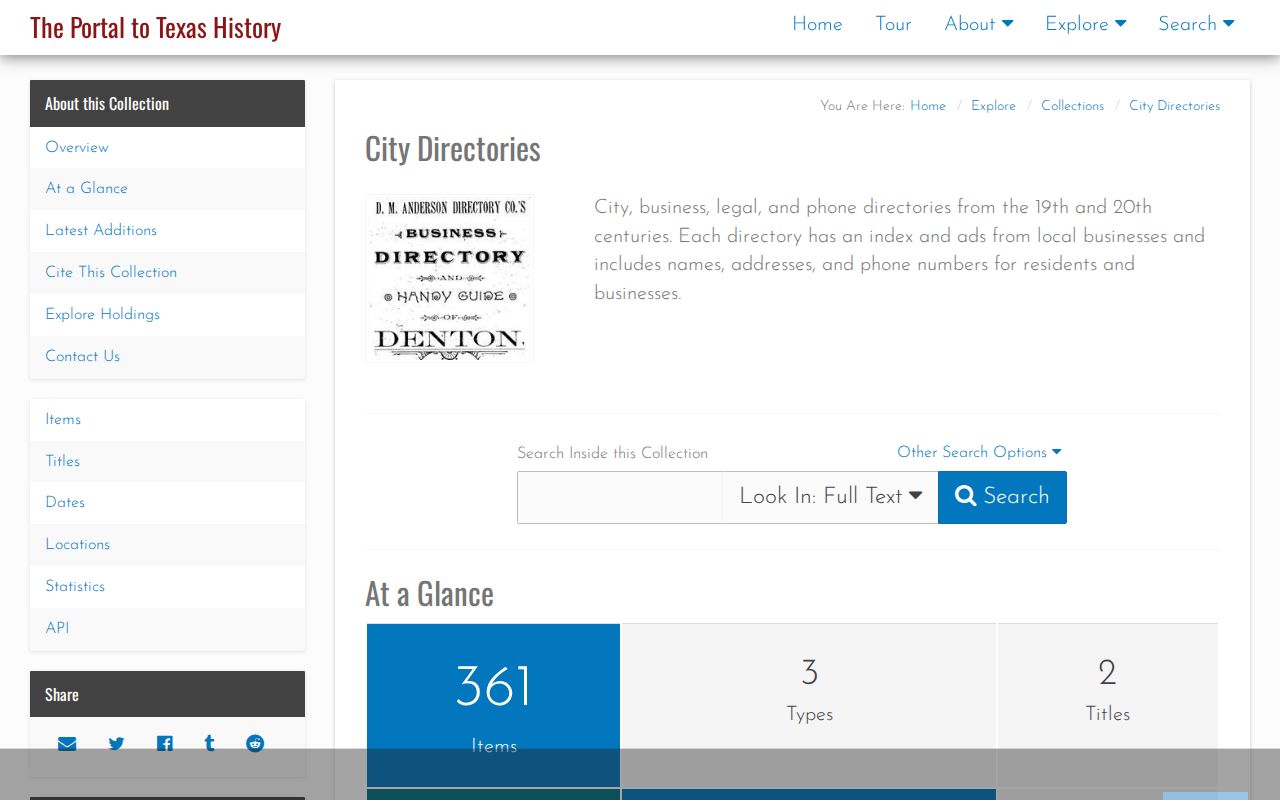
Task: Open Overview in sidebar
Action: (167, 147)
